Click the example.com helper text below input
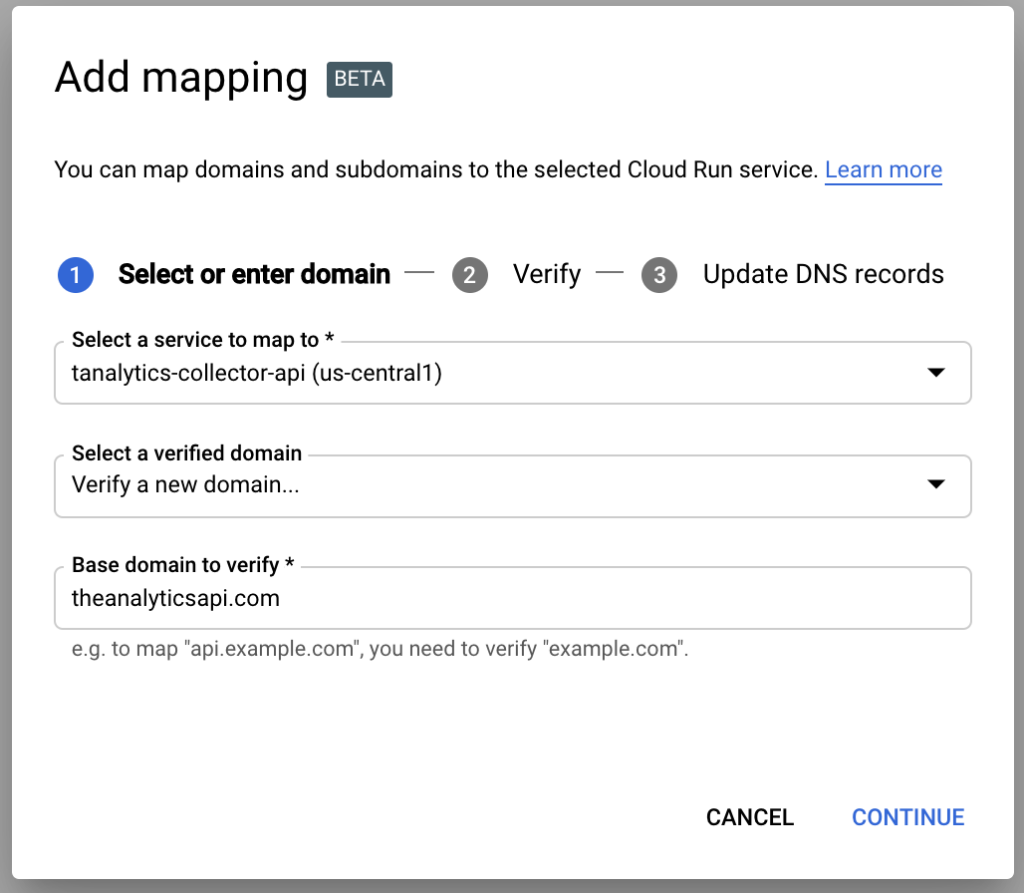The width and height of the screenshot is (1024, 893). pyautogui.click(x=380, y=649)
